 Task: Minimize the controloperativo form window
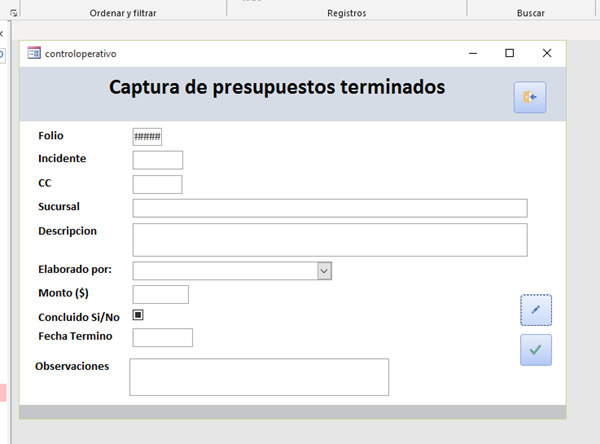point(472,53)
